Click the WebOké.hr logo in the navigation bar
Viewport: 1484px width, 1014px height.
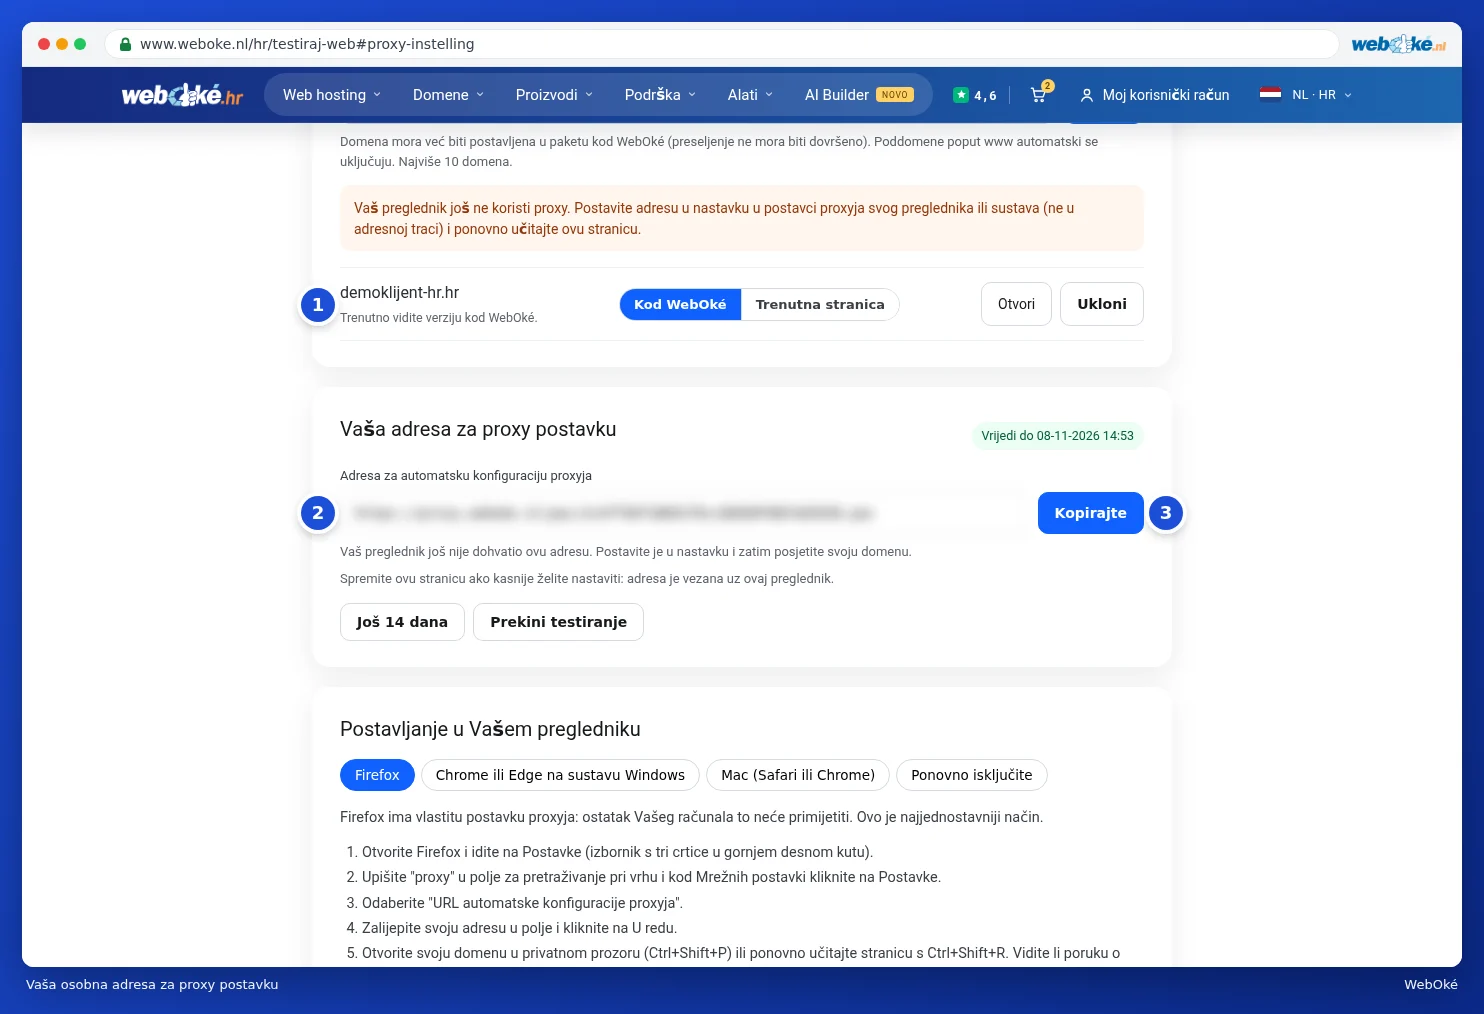(x=182, y=95)
